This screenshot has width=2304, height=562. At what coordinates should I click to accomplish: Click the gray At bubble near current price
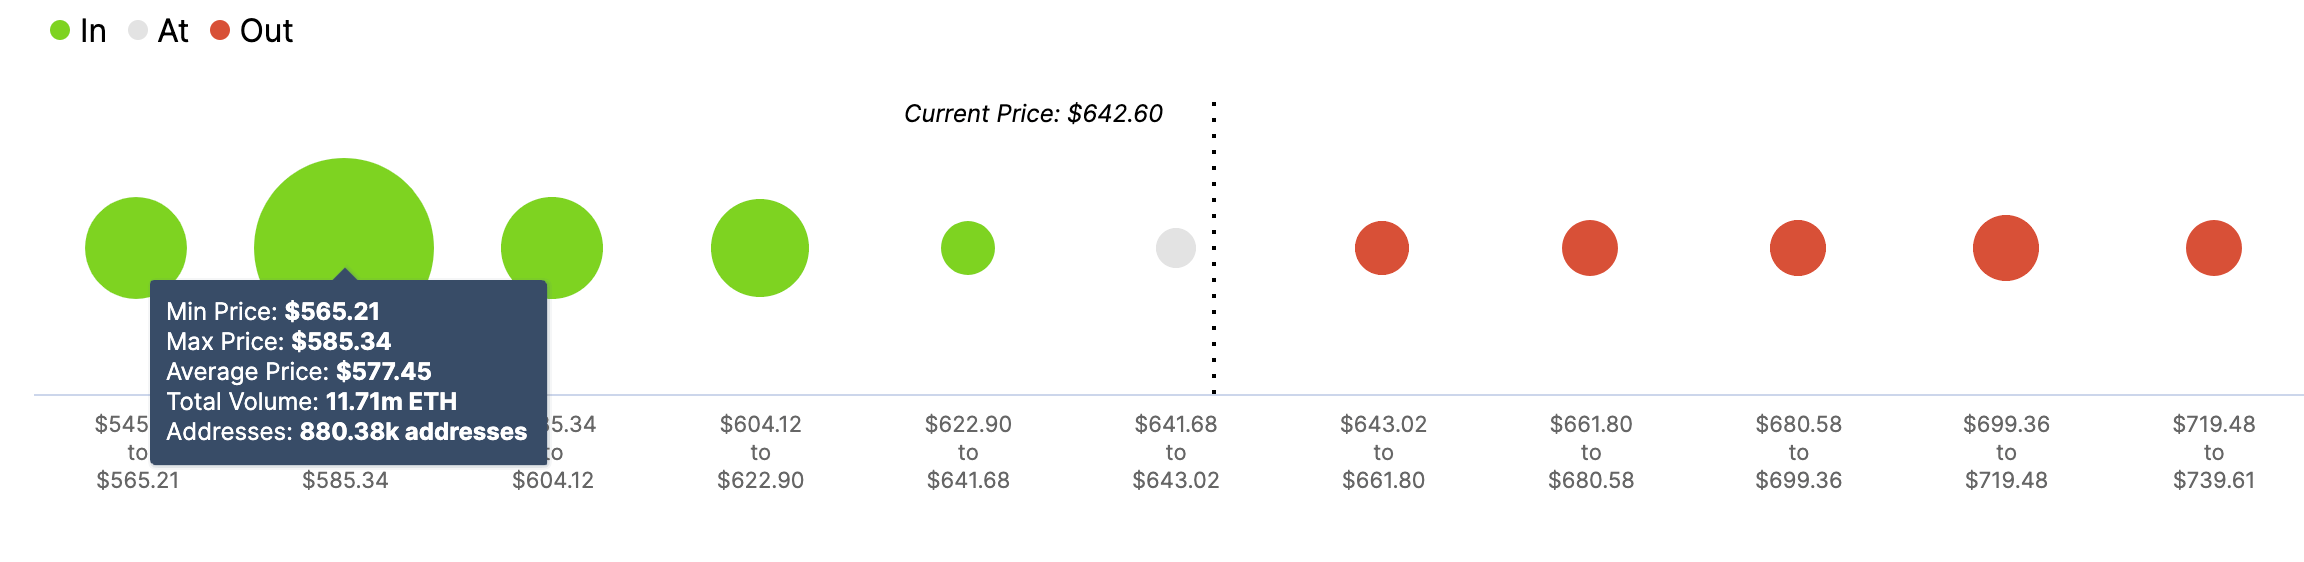pos(1176,248)
